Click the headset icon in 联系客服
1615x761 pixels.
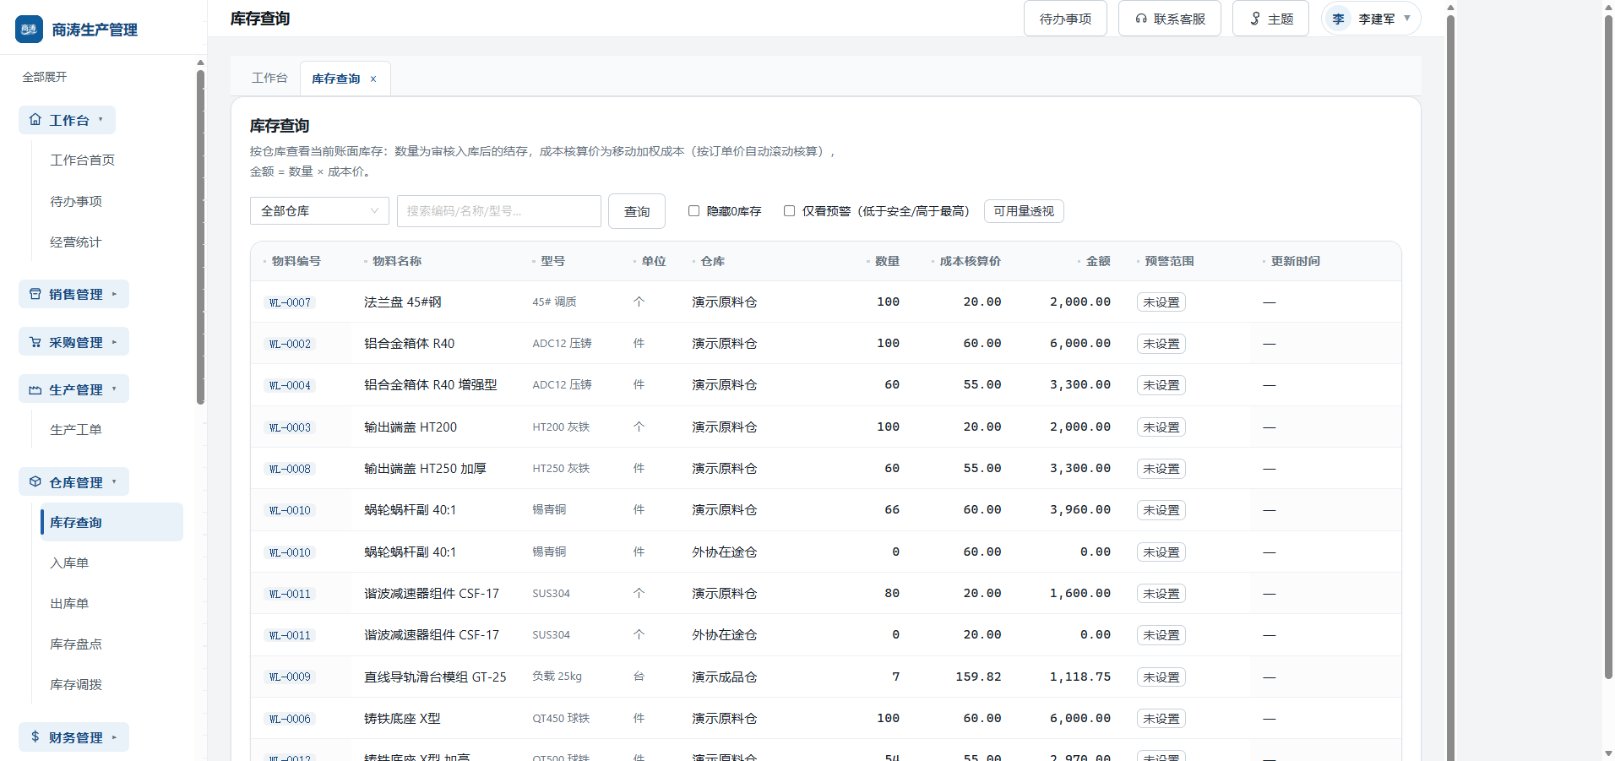[x=1141, y=19]
